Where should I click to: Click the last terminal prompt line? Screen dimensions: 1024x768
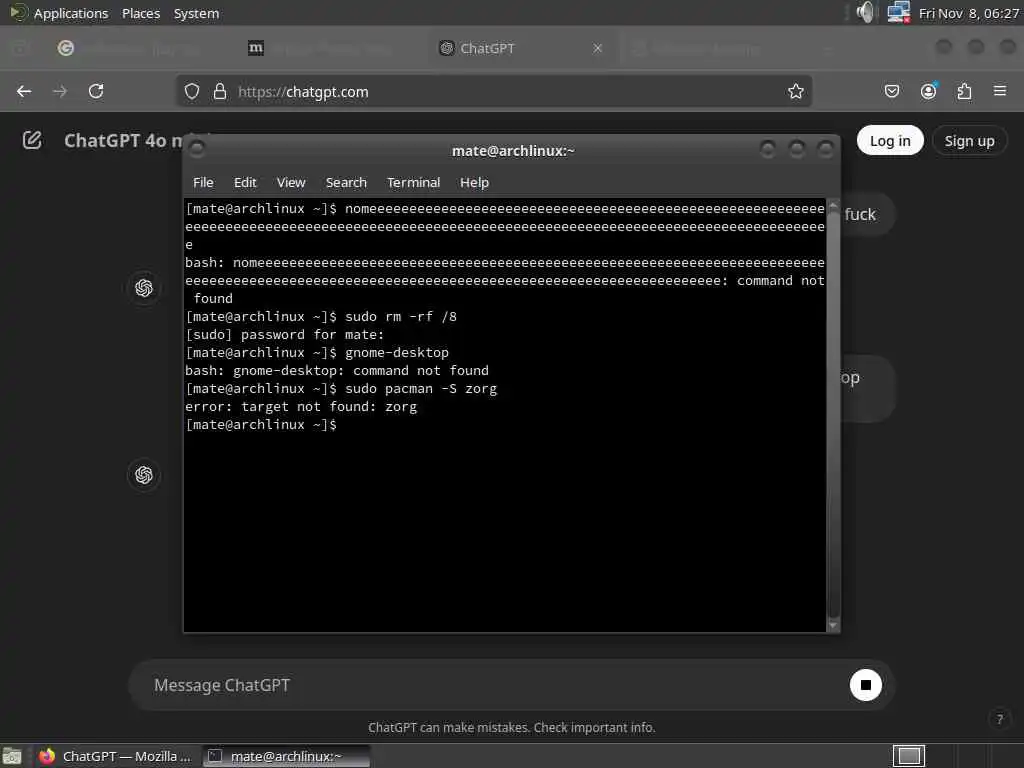[261, 424]
